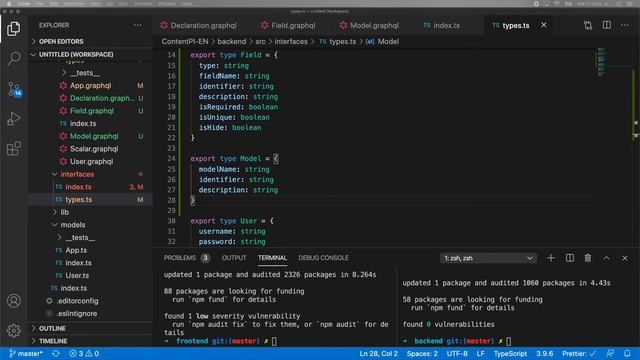Collapse the models folder
The width and height of the screenshot is (640, 360).
[x=73, y=225]
